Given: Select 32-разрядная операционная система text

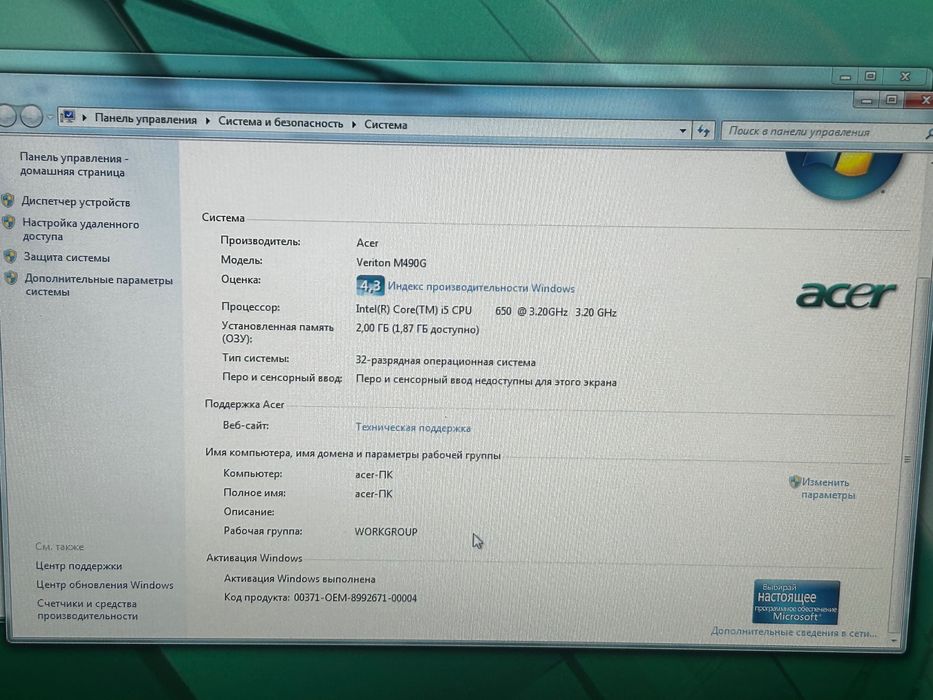Looking at the screenshot, I should point(446,361).
